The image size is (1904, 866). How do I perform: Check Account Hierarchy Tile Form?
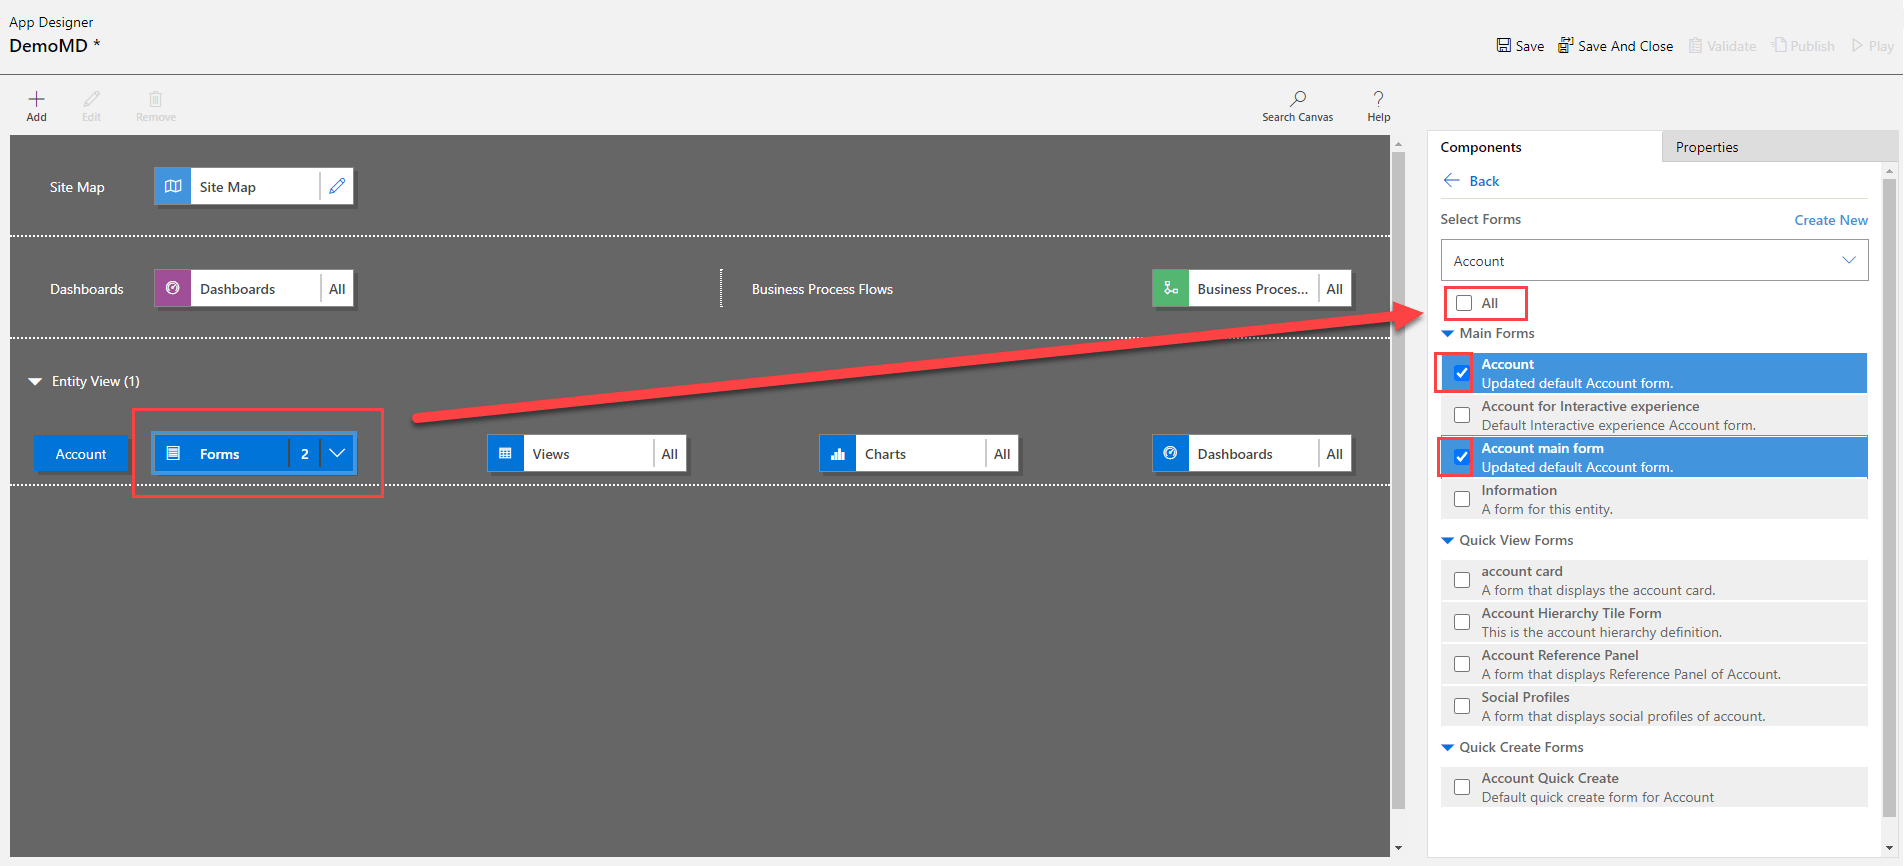click(x=1461, y=622)
